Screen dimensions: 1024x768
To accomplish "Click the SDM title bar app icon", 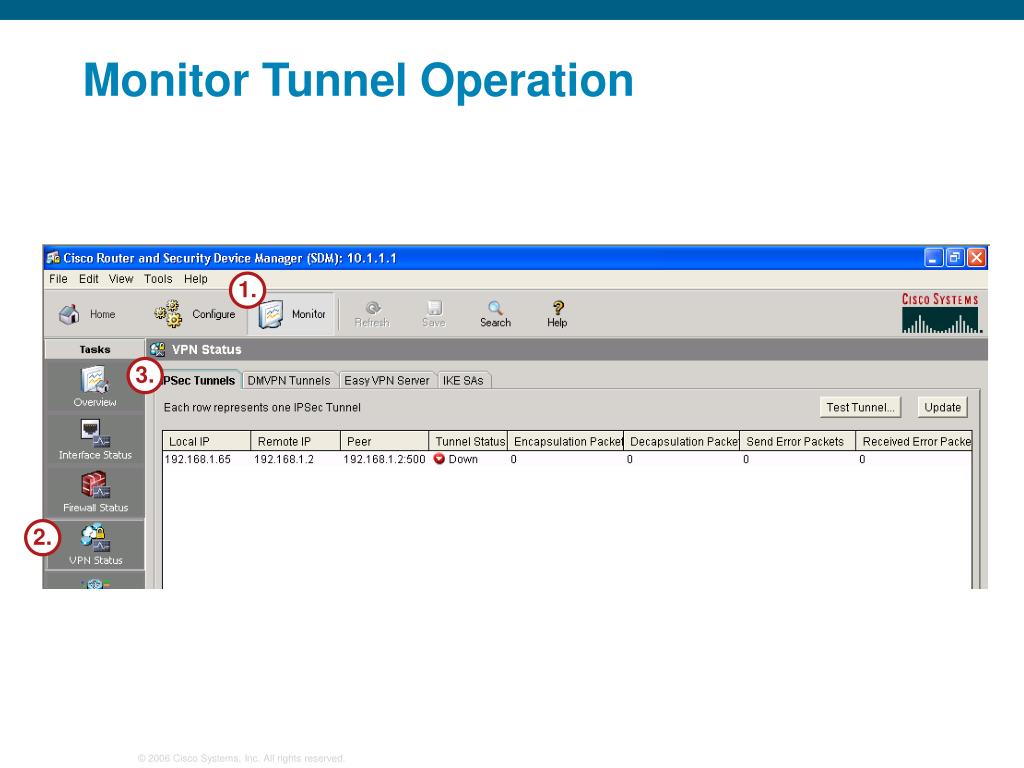I will point(53,257).
